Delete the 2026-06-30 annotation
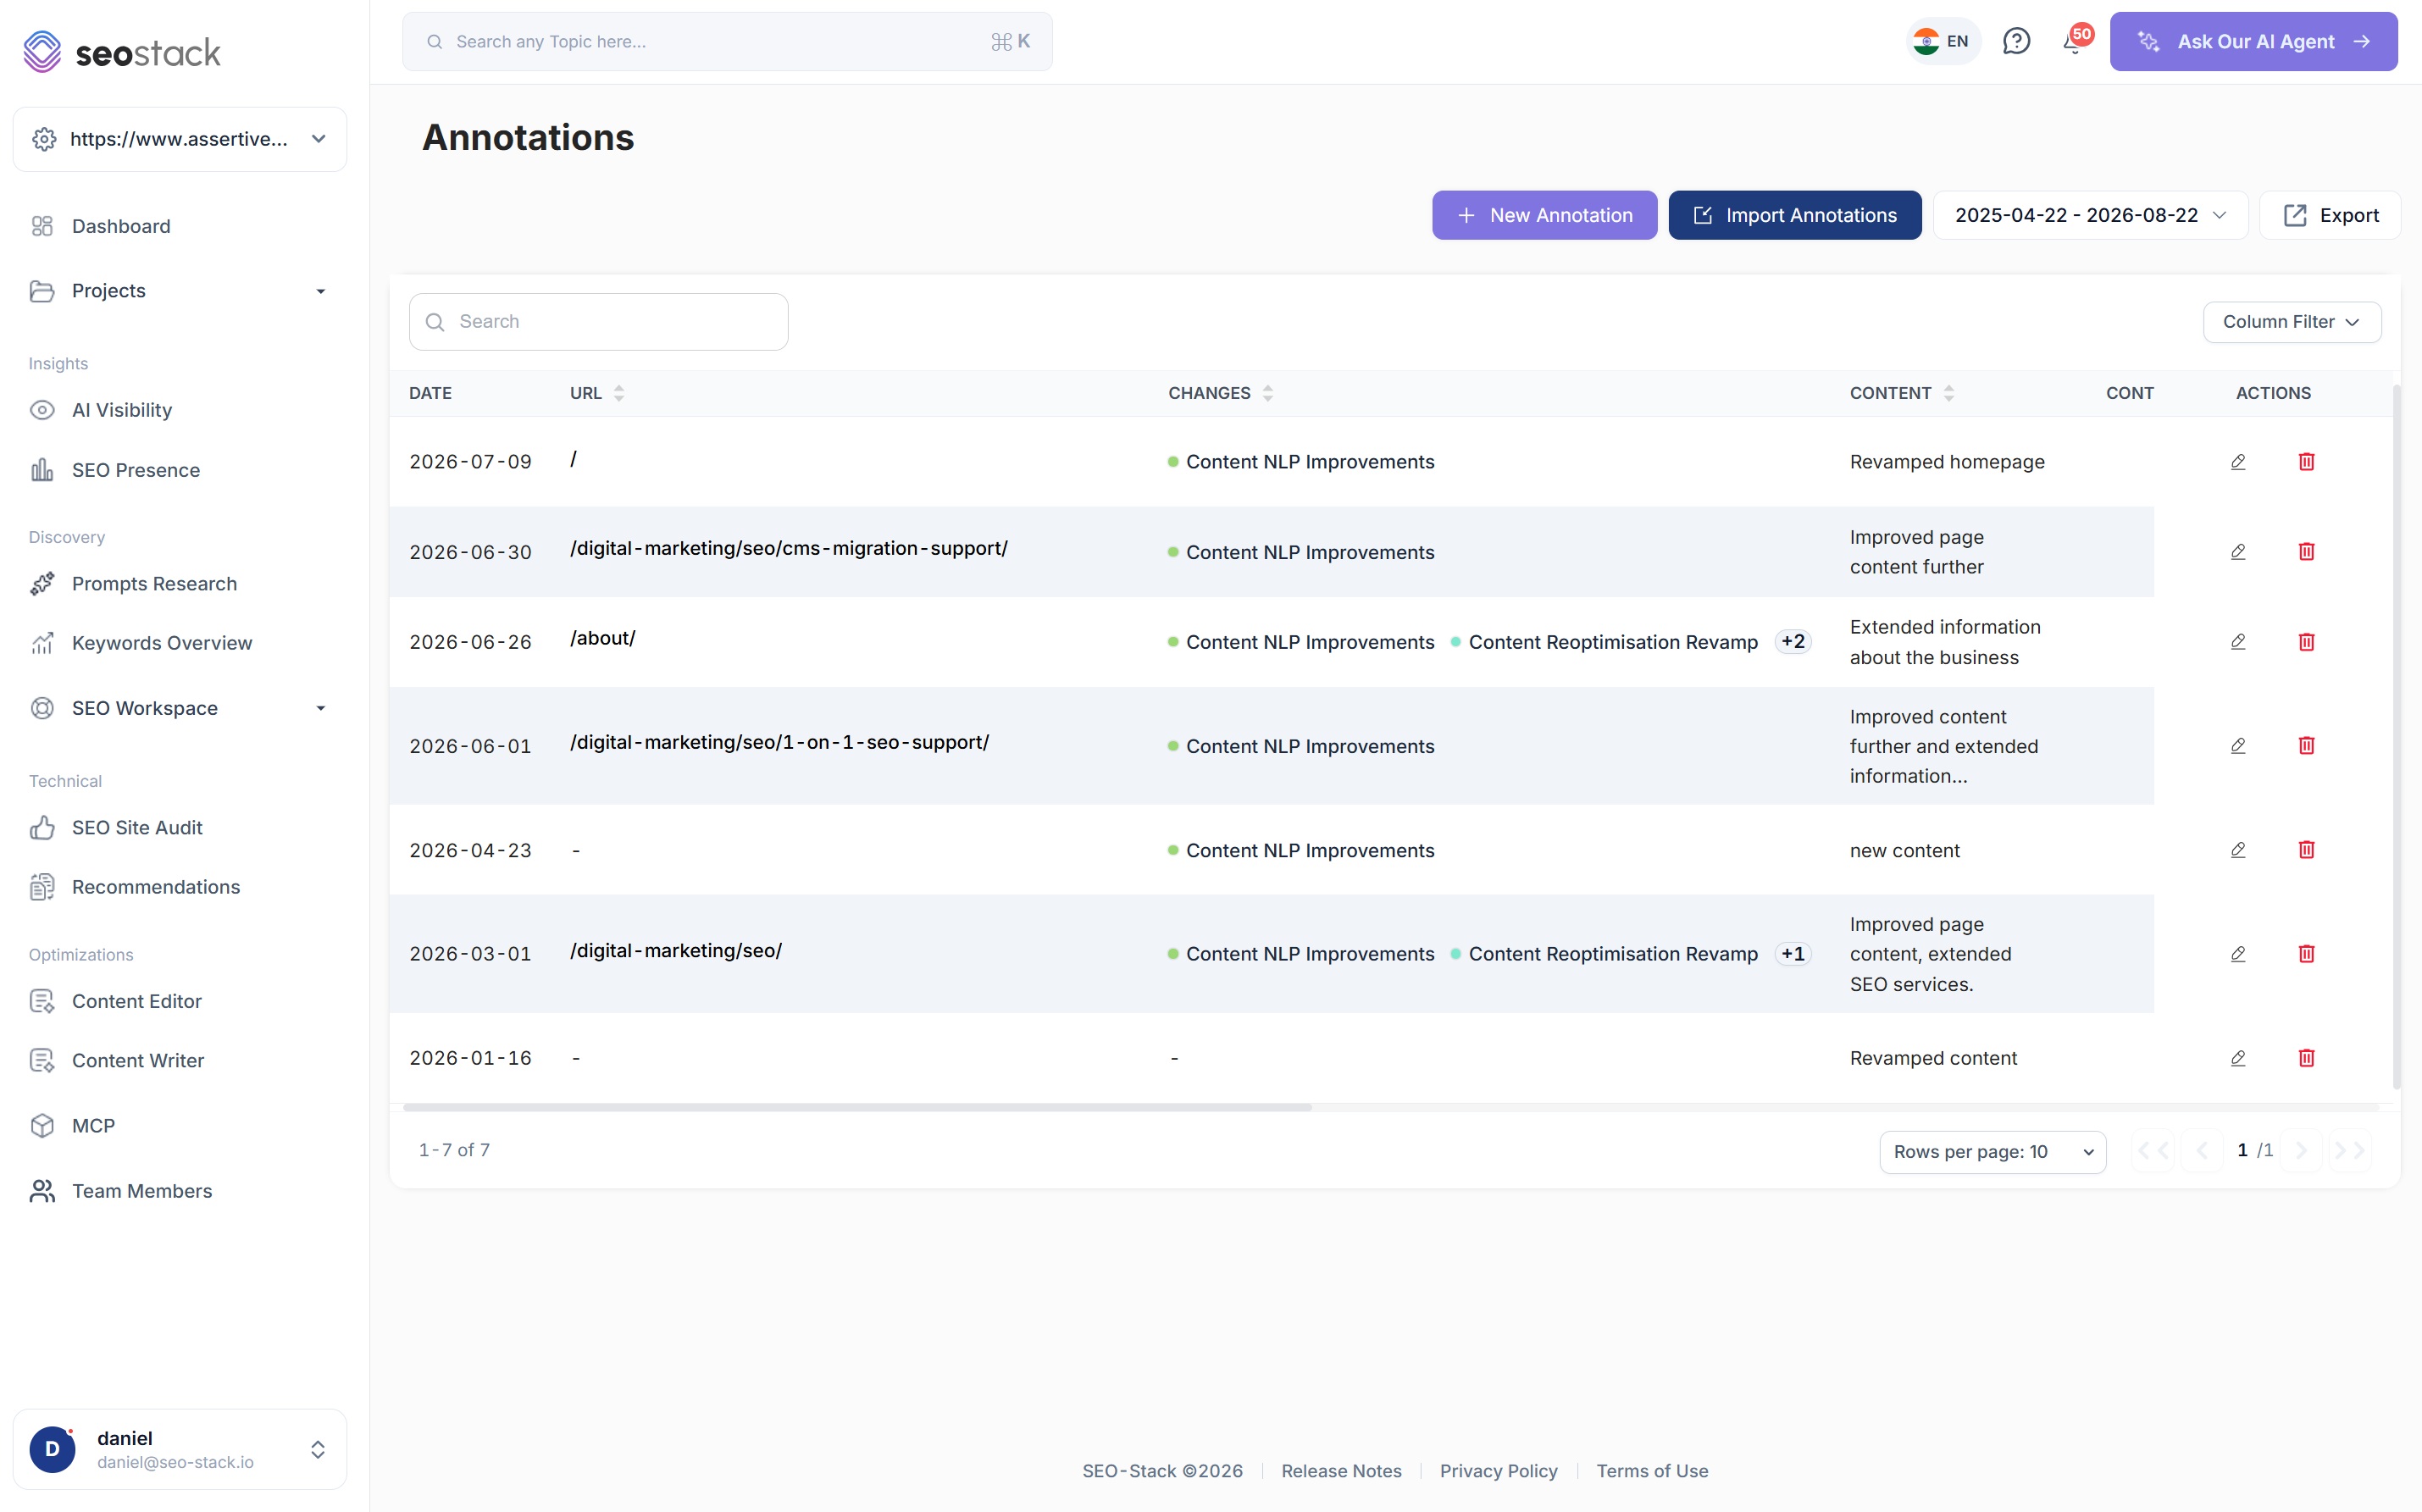This screenshot has width=2422, height=1512. (x=2306, y=552)
